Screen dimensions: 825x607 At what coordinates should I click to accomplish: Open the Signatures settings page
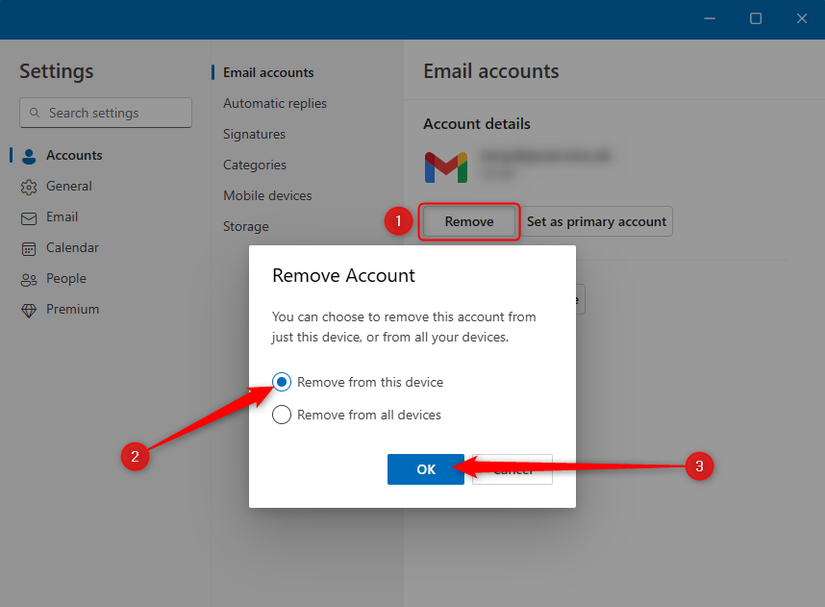pos(253,134)
